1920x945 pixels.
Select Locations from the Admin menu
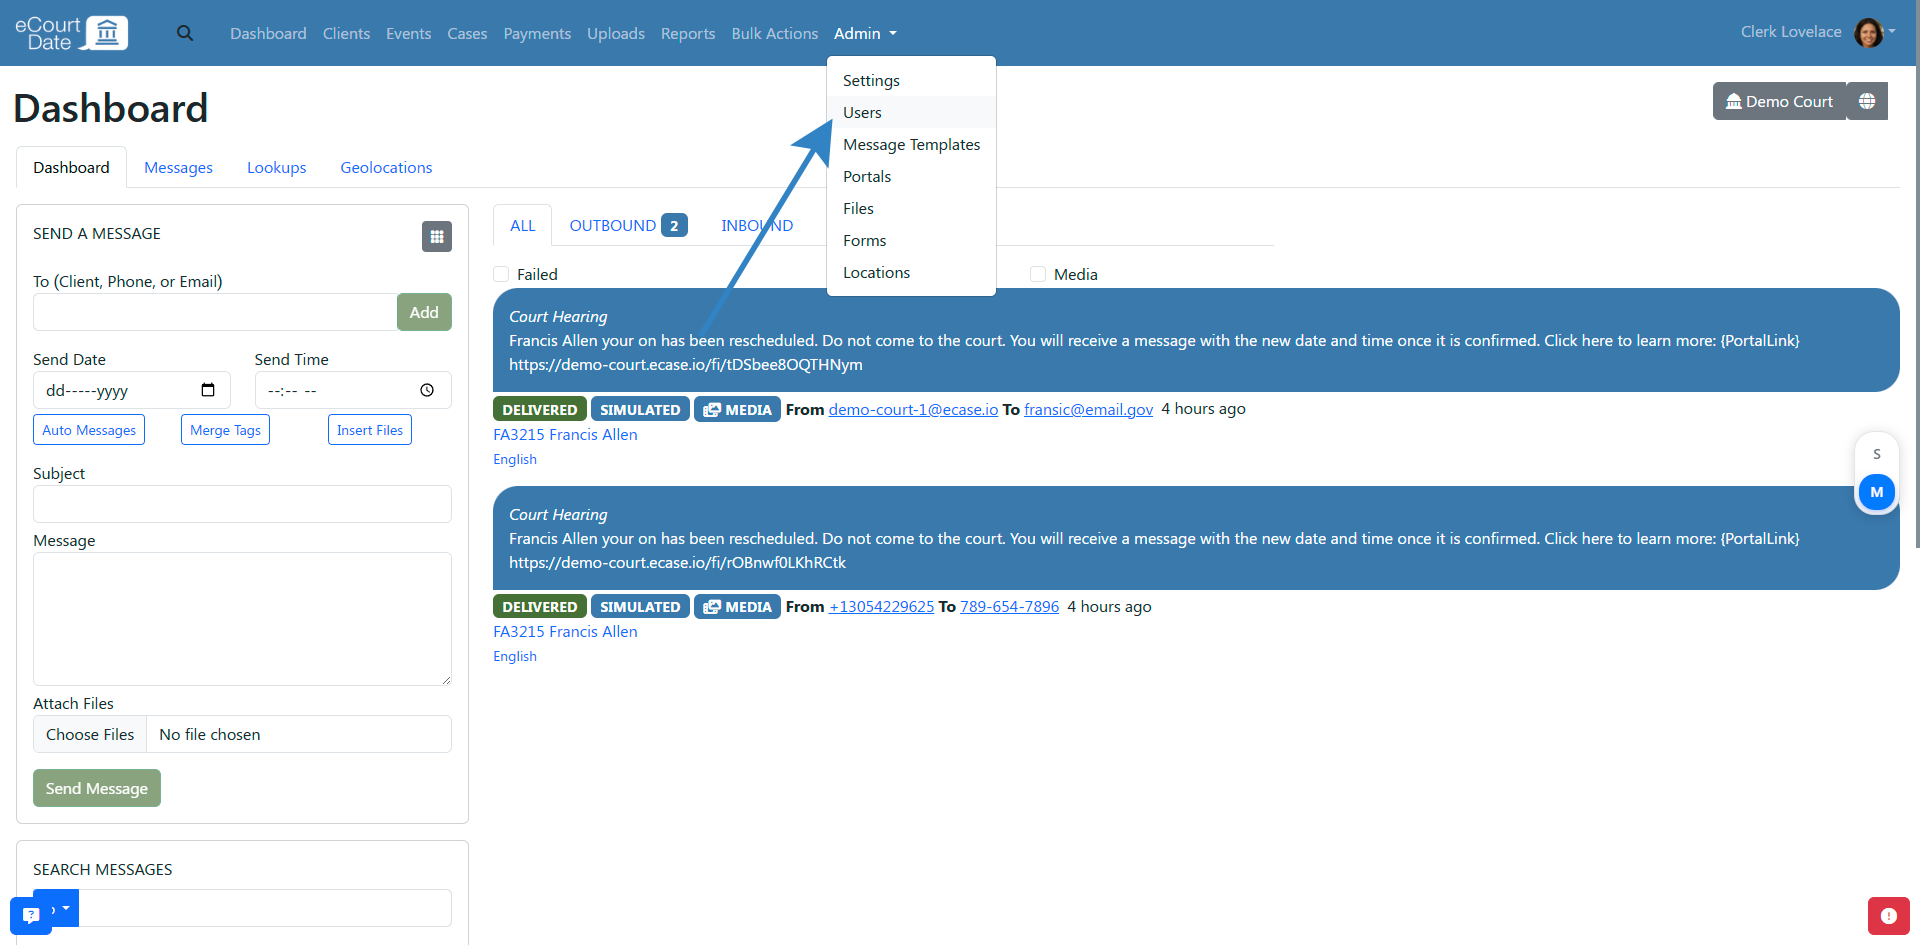click(x=911, y=272)
